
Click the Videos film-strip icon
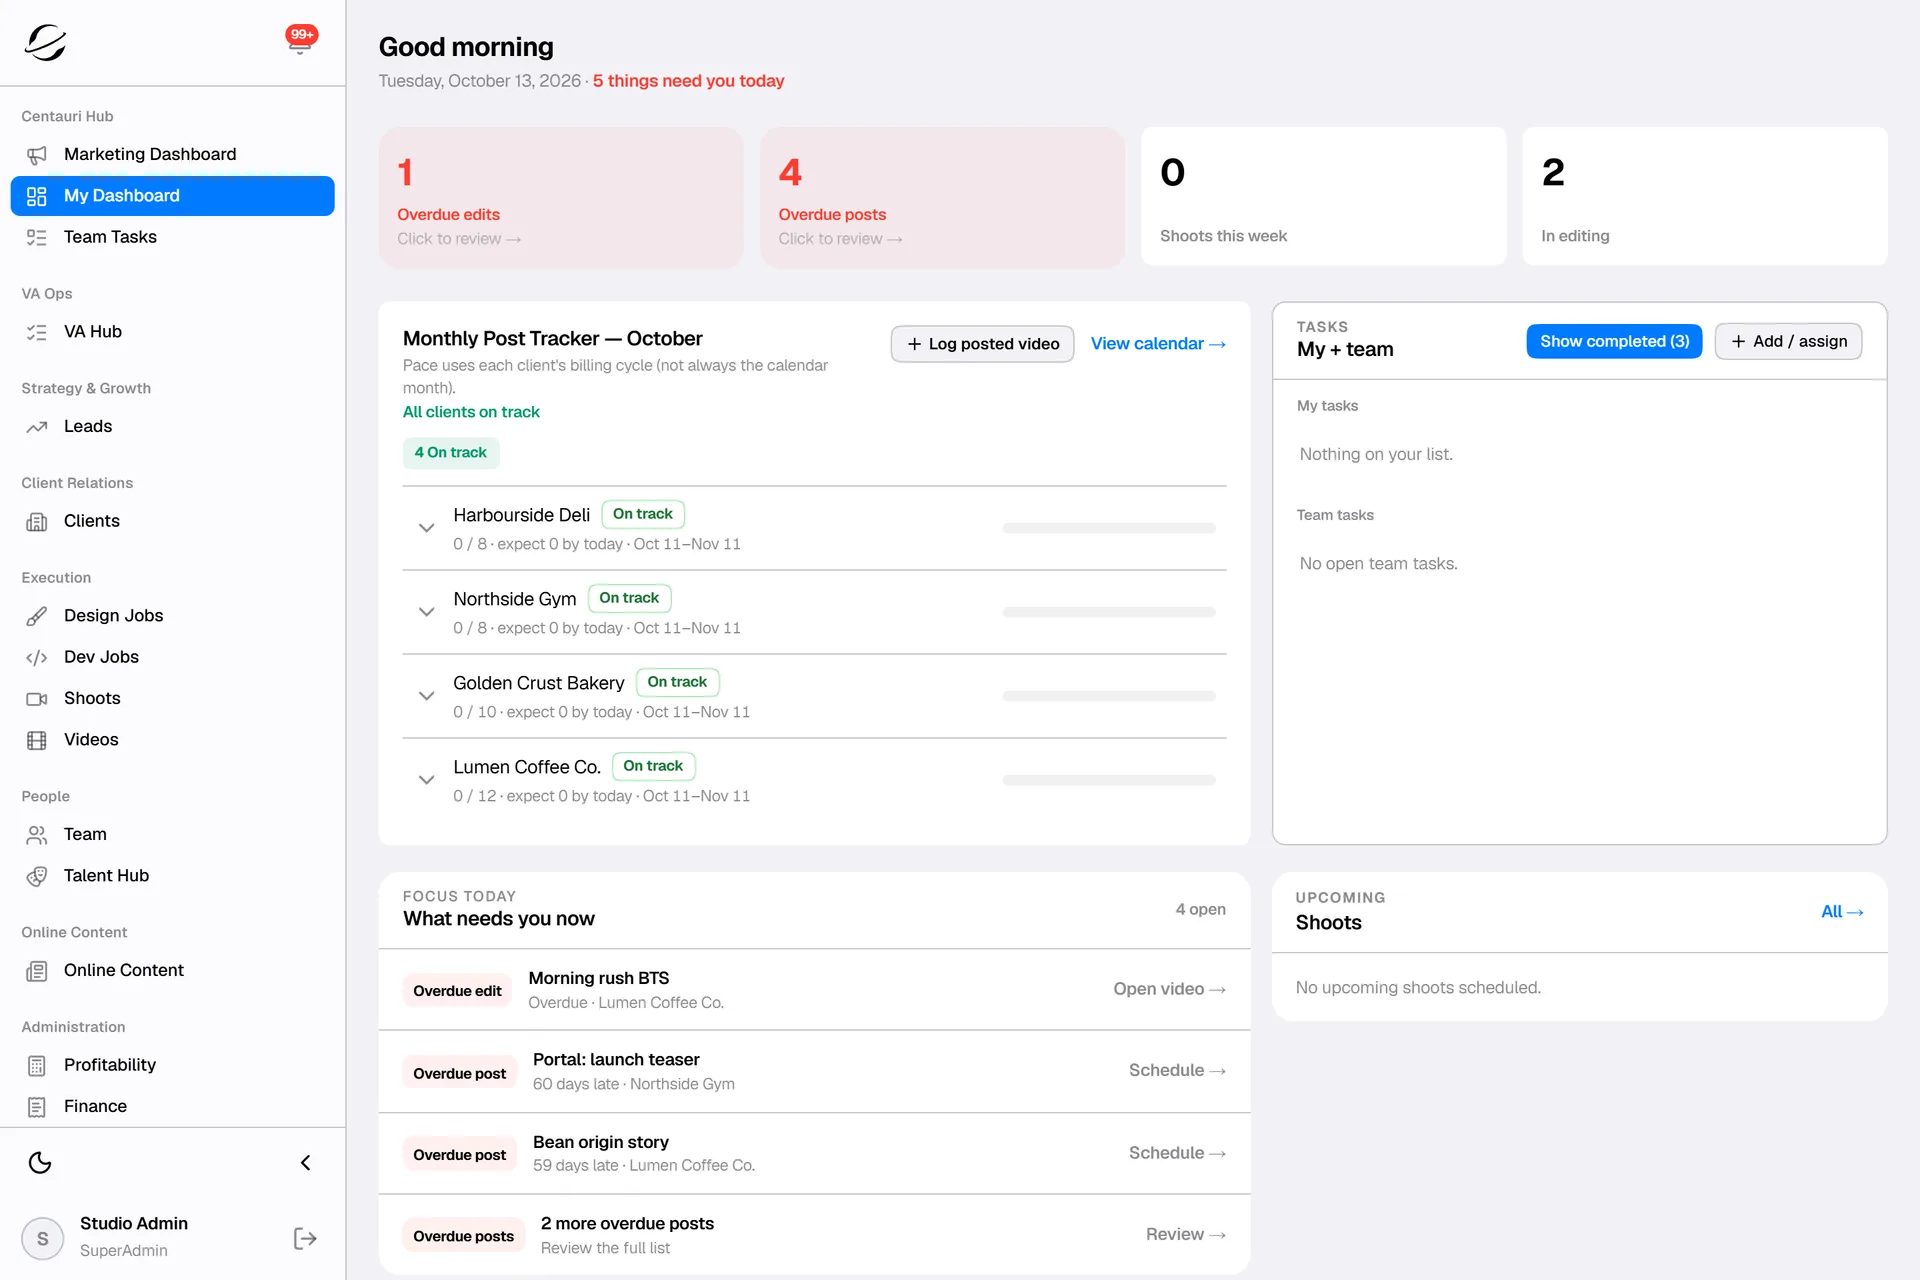37,740
